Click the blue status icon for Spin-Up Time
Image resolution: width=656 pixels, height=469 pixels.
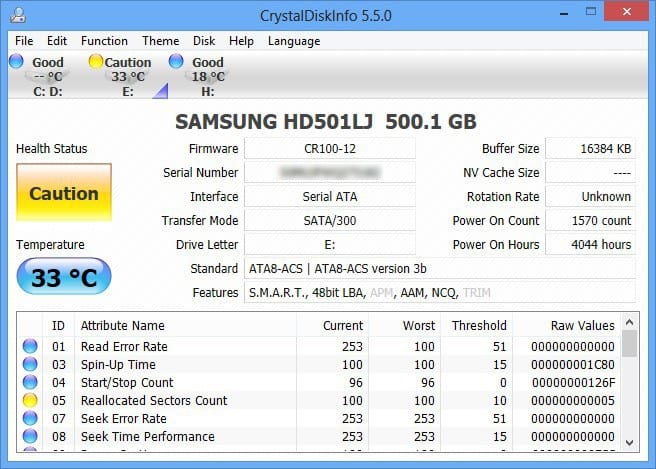point(30,365)
